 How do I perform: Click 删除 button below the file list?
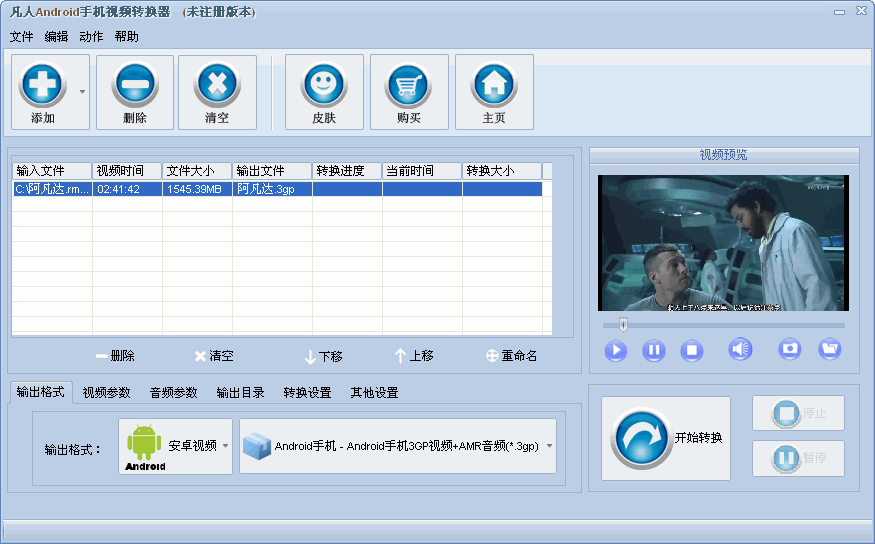[115, 356]
